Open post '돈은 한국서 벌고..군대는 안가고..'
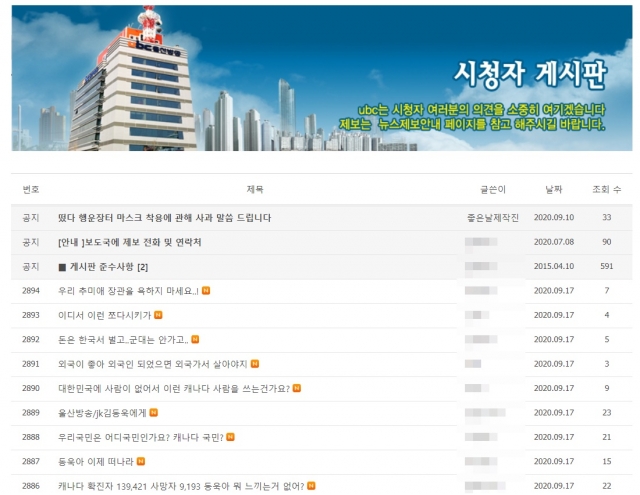 tap(123, 340)
